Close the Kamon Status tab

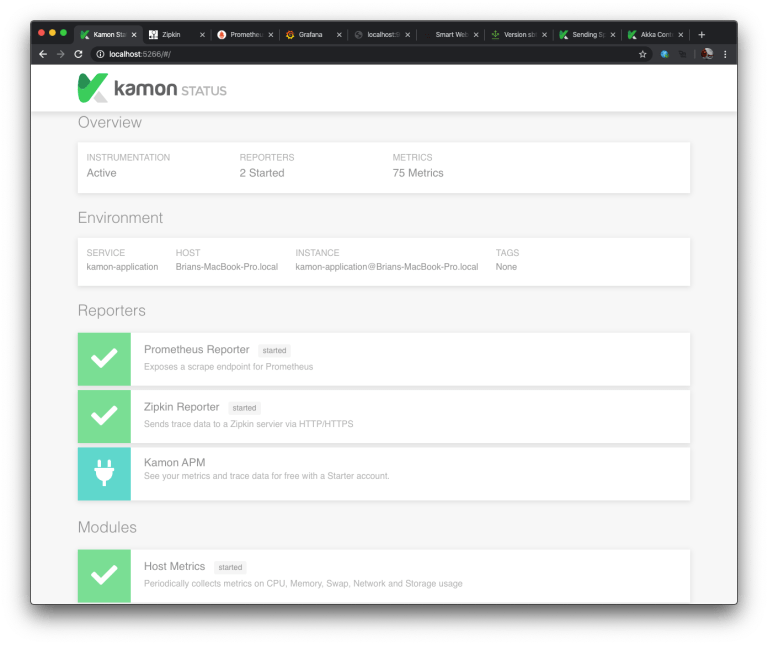134,35
